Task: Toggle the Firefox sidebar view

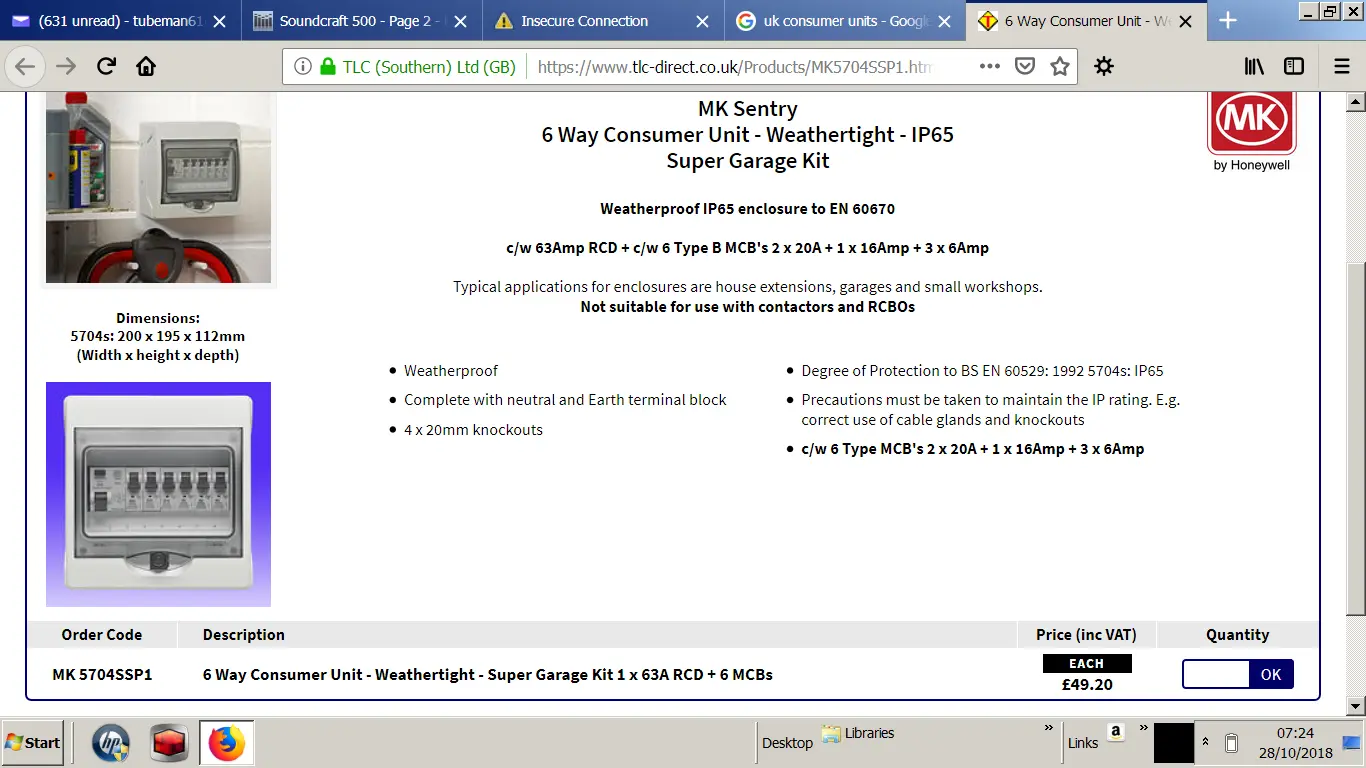Action: click(x=1294, y=67)
